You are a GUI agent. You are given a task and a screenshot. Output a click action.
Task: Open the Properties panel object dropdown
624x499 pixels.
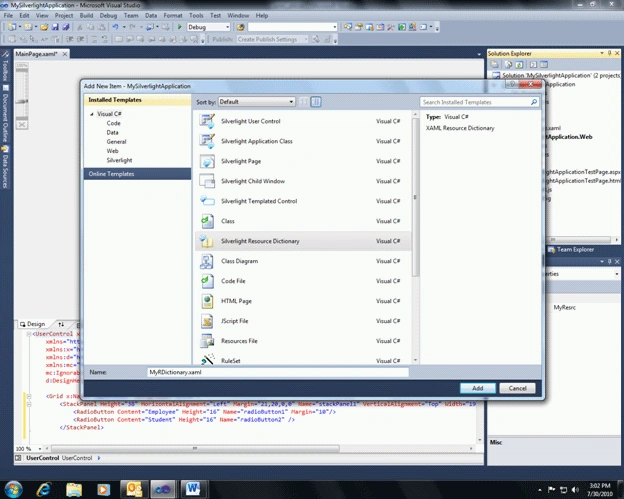(x=616, y=274)
